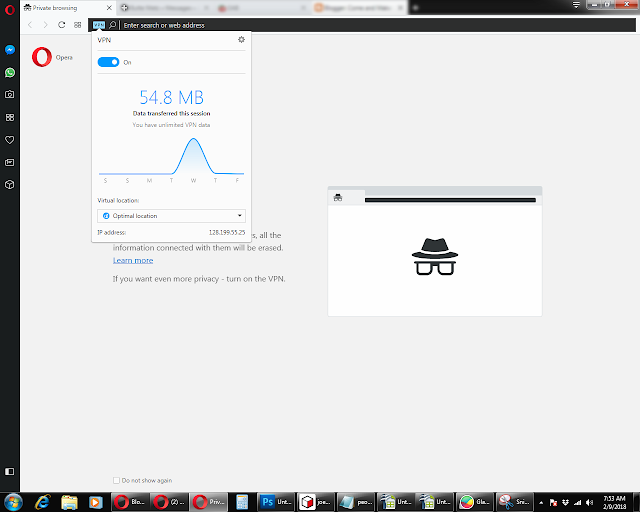Click the VPN badge in address bar
The height and width of the screenshot is (512, 640).
99,25
